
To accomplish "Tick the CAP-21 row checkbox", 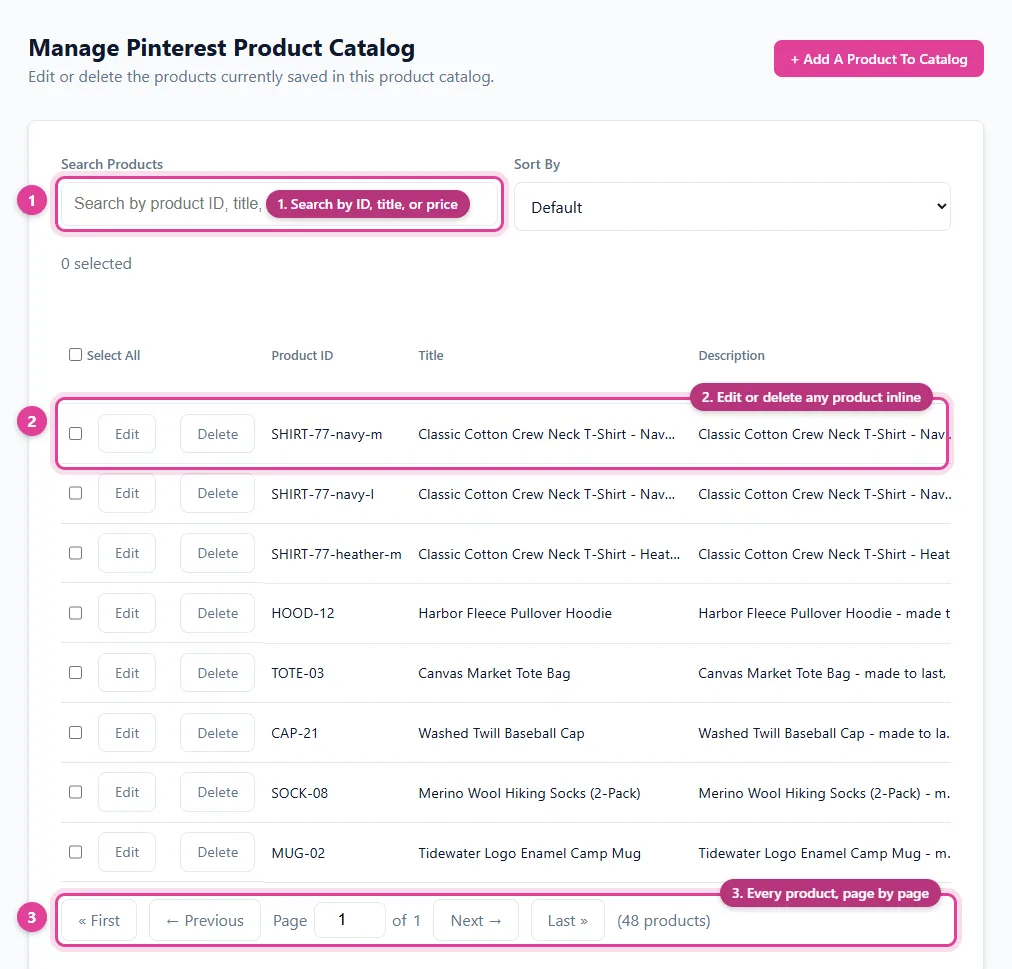I will point(76,733).
